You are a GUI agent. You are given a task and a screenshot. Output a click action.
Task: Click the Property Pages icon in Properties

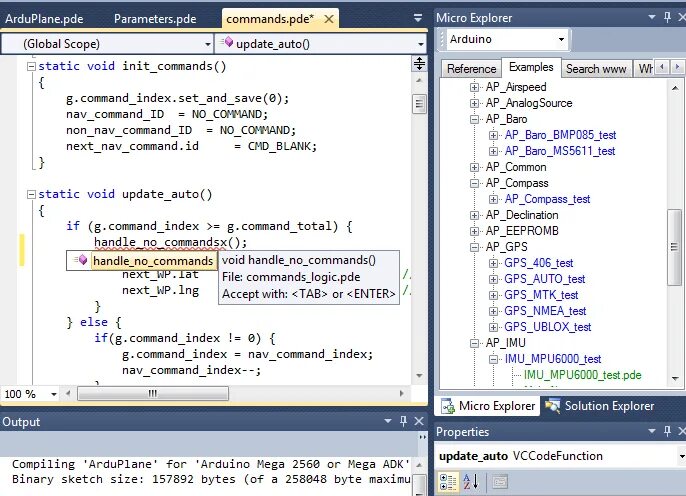[x=499, y=482]
